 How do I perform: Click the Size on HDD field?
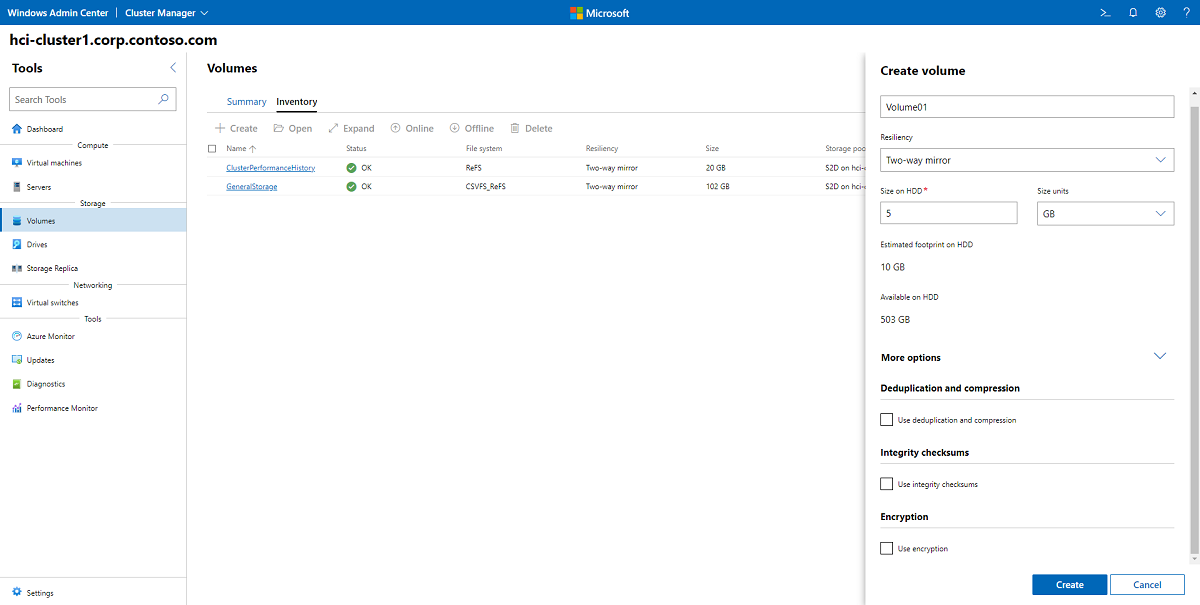(948, 213)
